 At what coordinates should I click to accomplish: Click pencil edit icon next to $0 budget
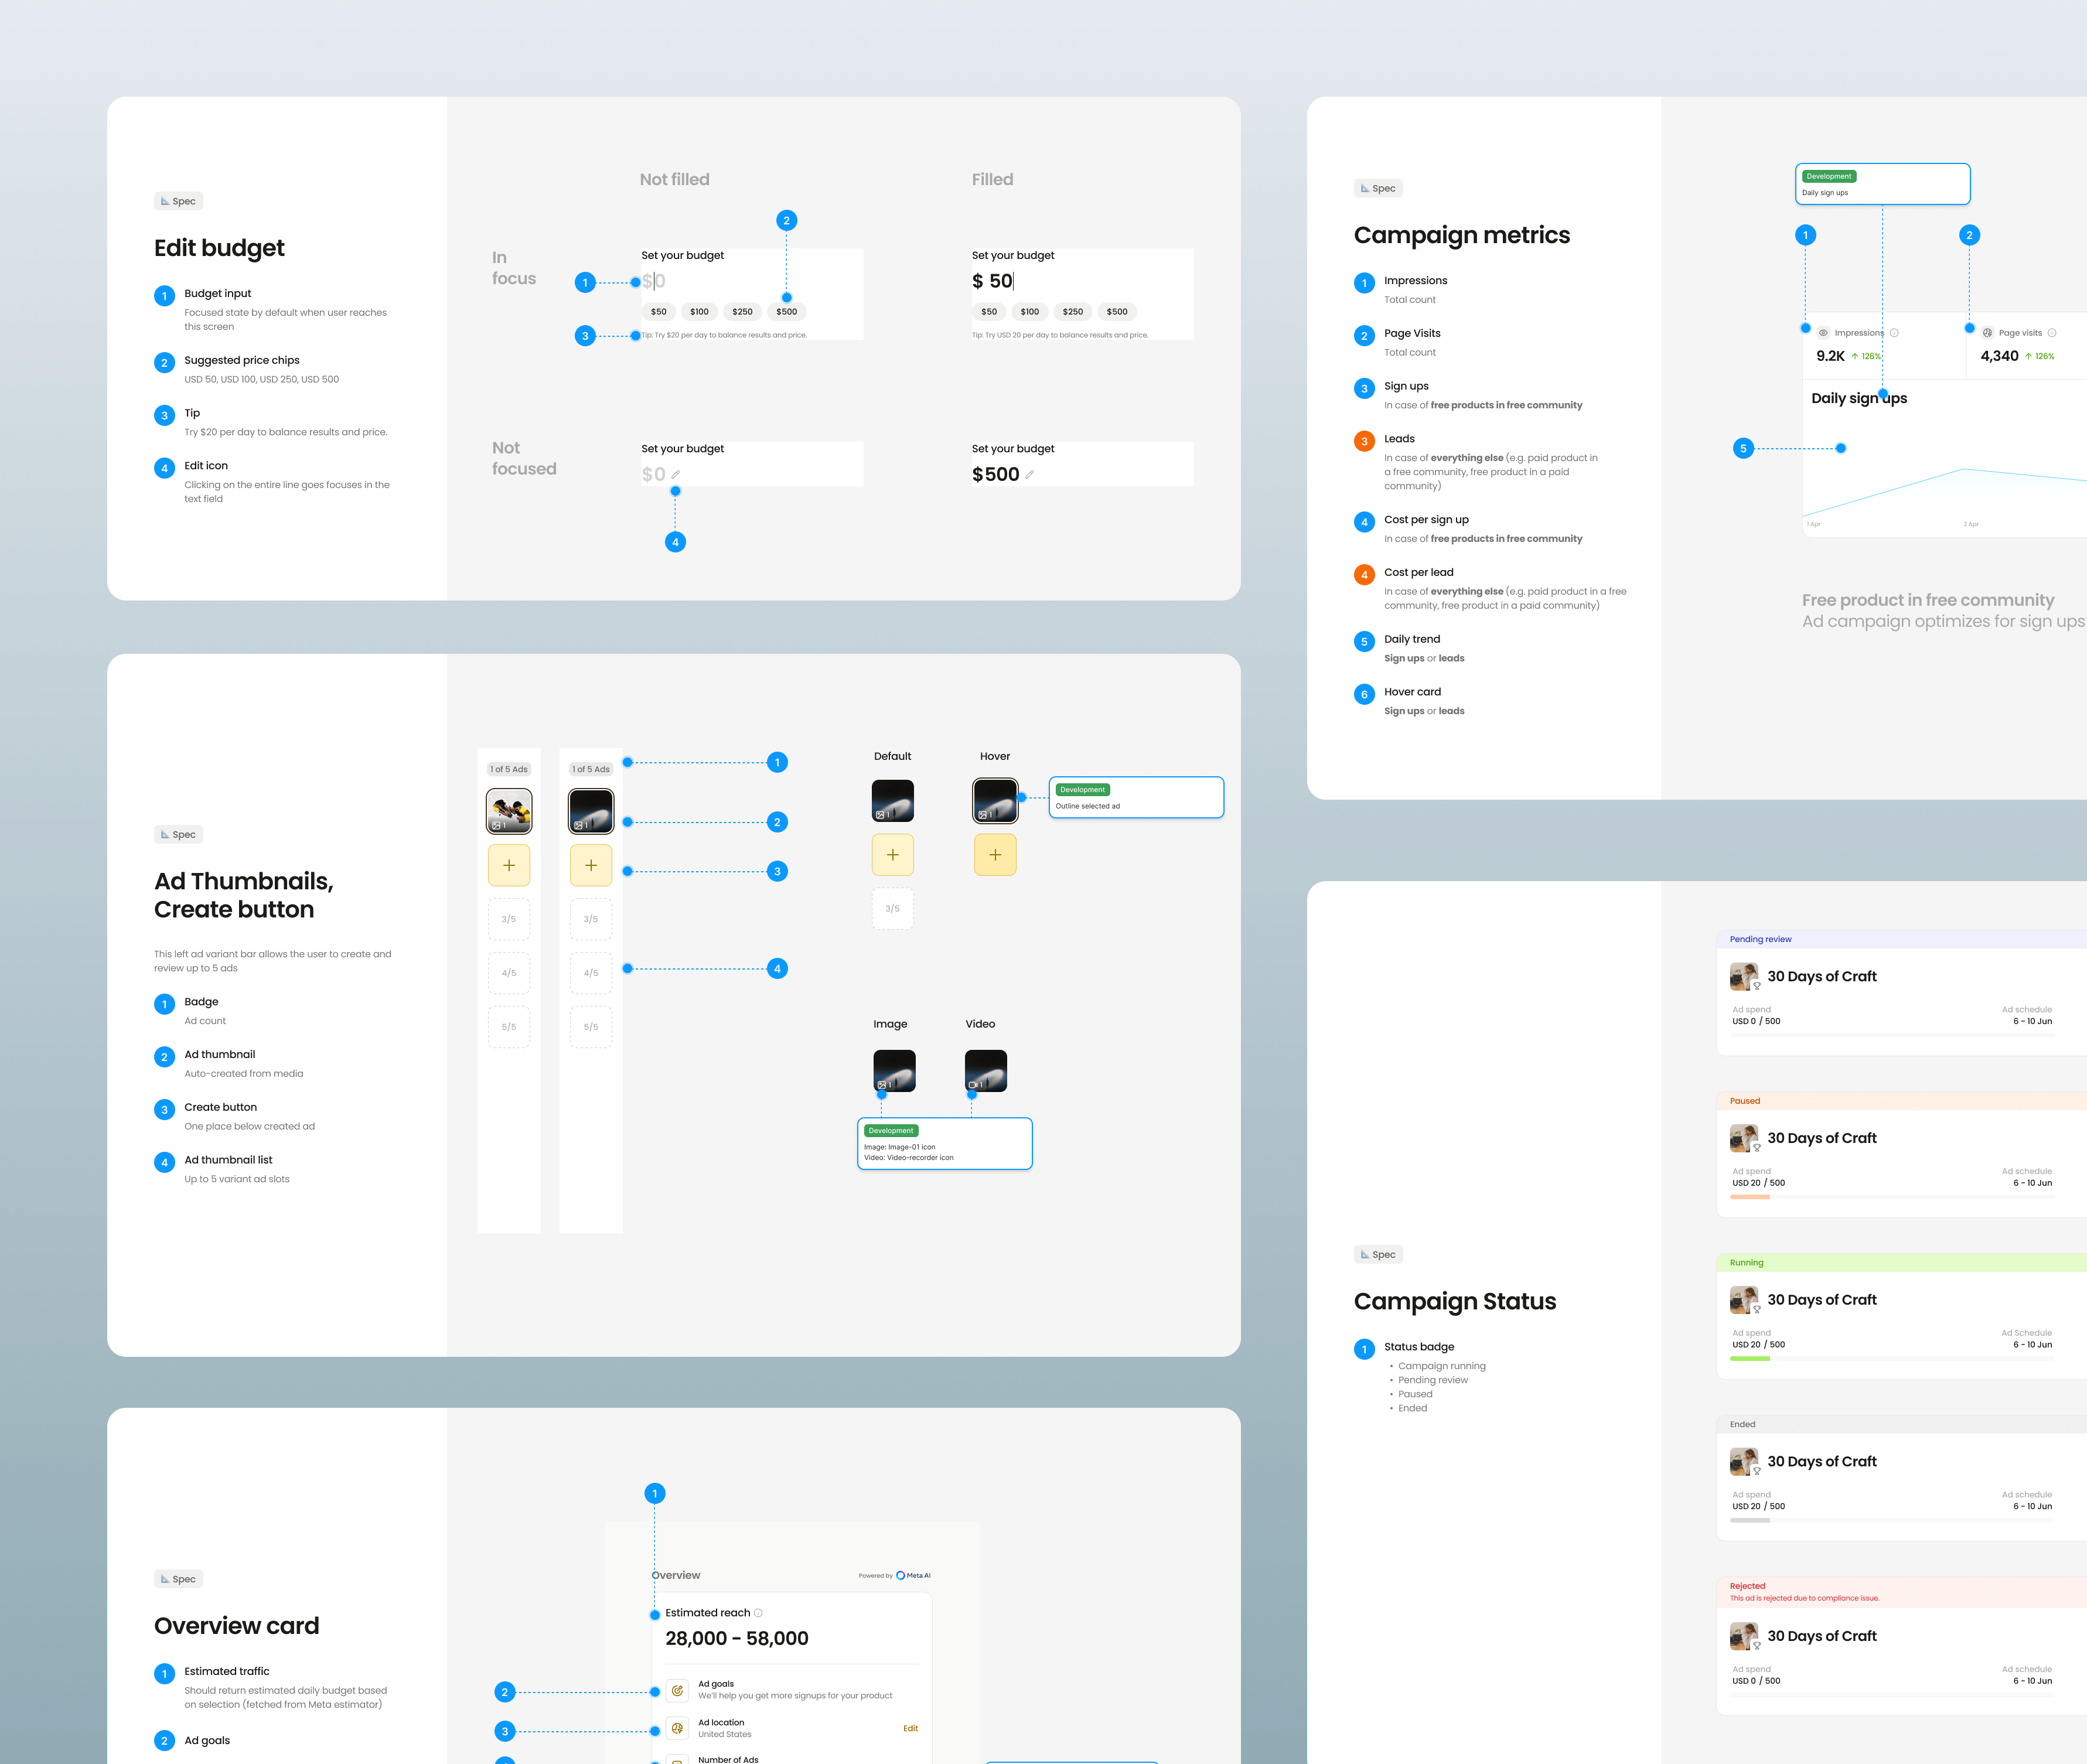(675, 475)
